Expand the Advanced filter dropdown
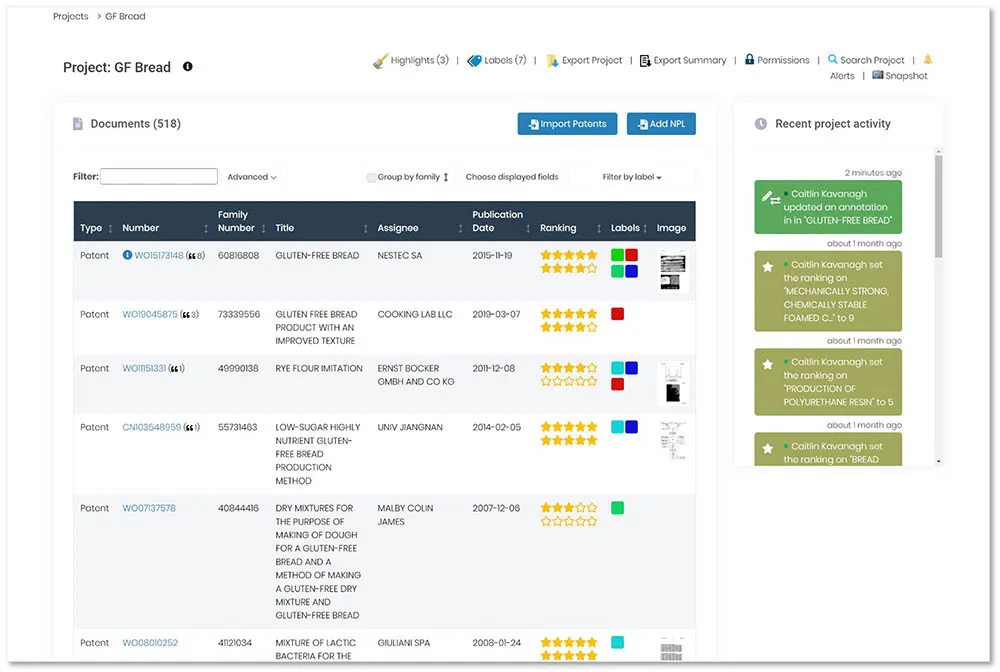This screenshot has width=1000, height=672. point(252,177)
